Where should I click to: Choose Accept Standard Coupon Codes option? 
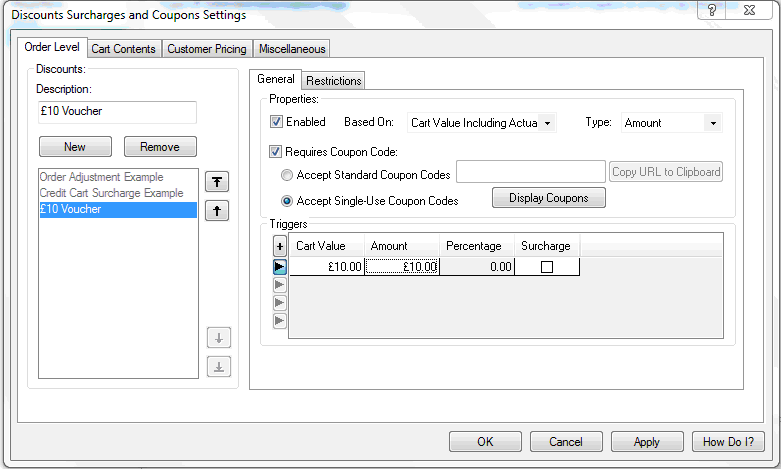coord(288,175)
